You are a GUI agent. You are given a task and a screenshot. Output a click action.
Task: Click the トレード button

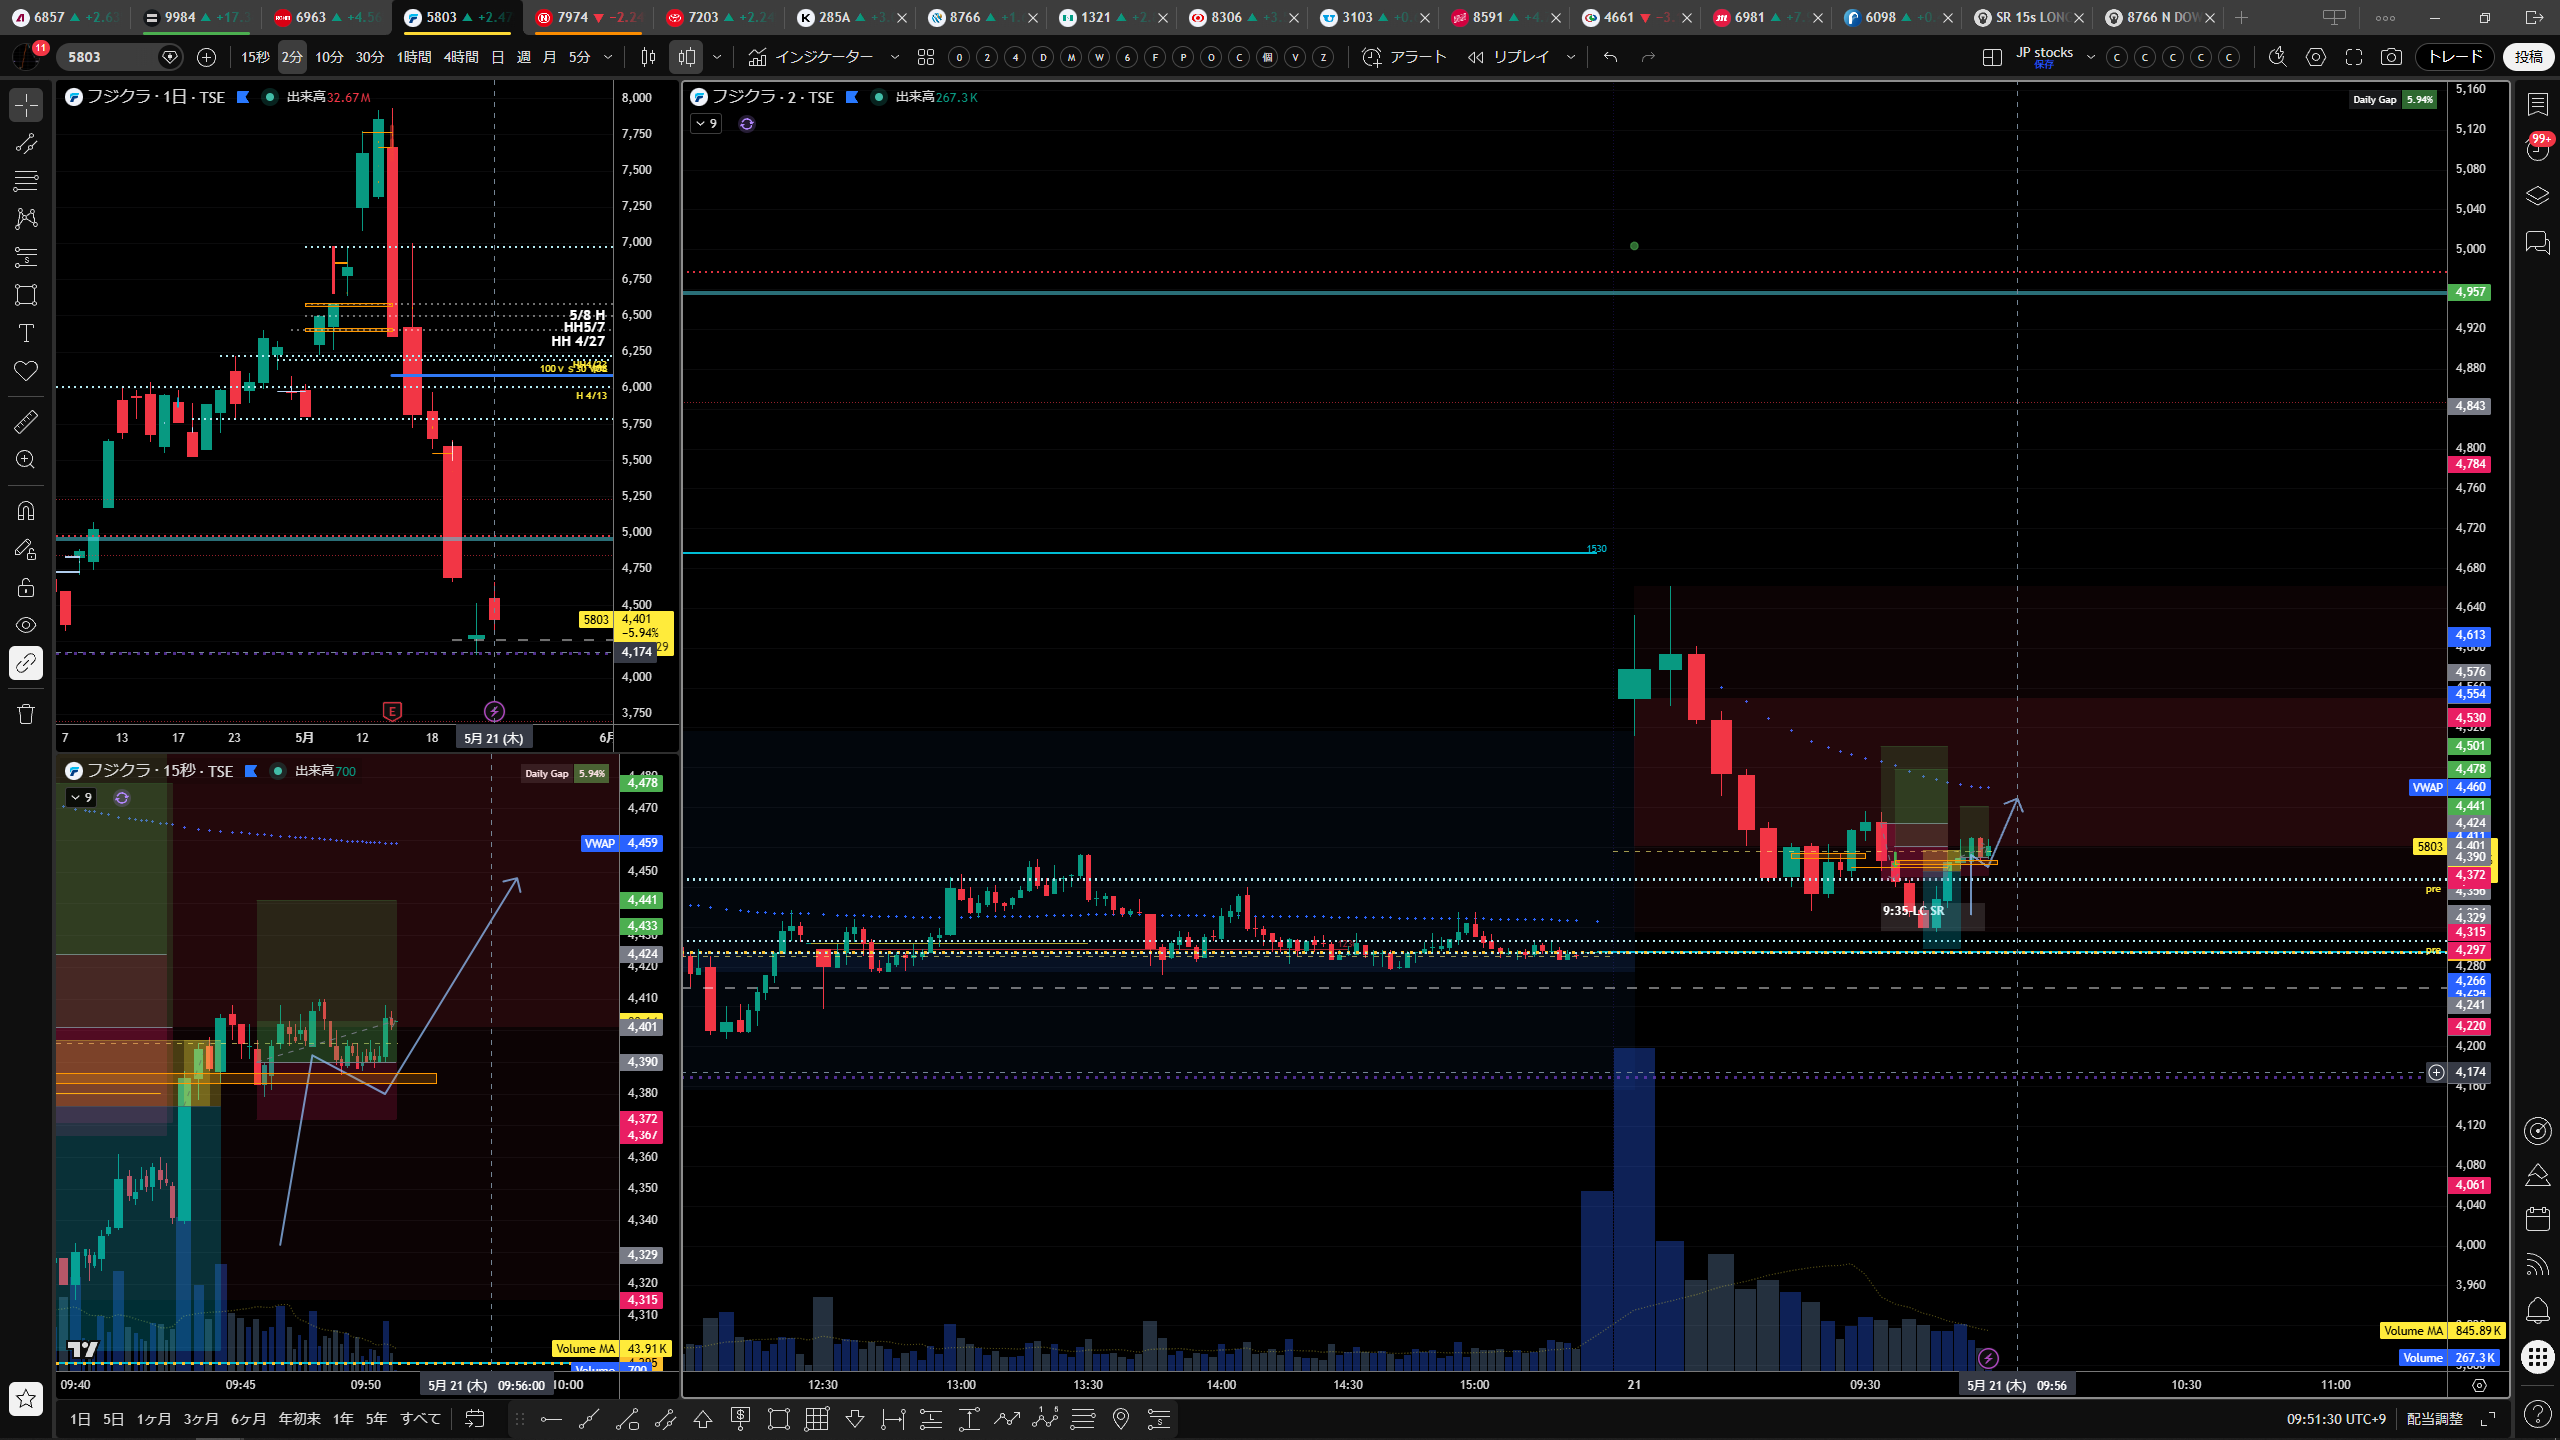pyautogui.click(x=2455, y=57)
